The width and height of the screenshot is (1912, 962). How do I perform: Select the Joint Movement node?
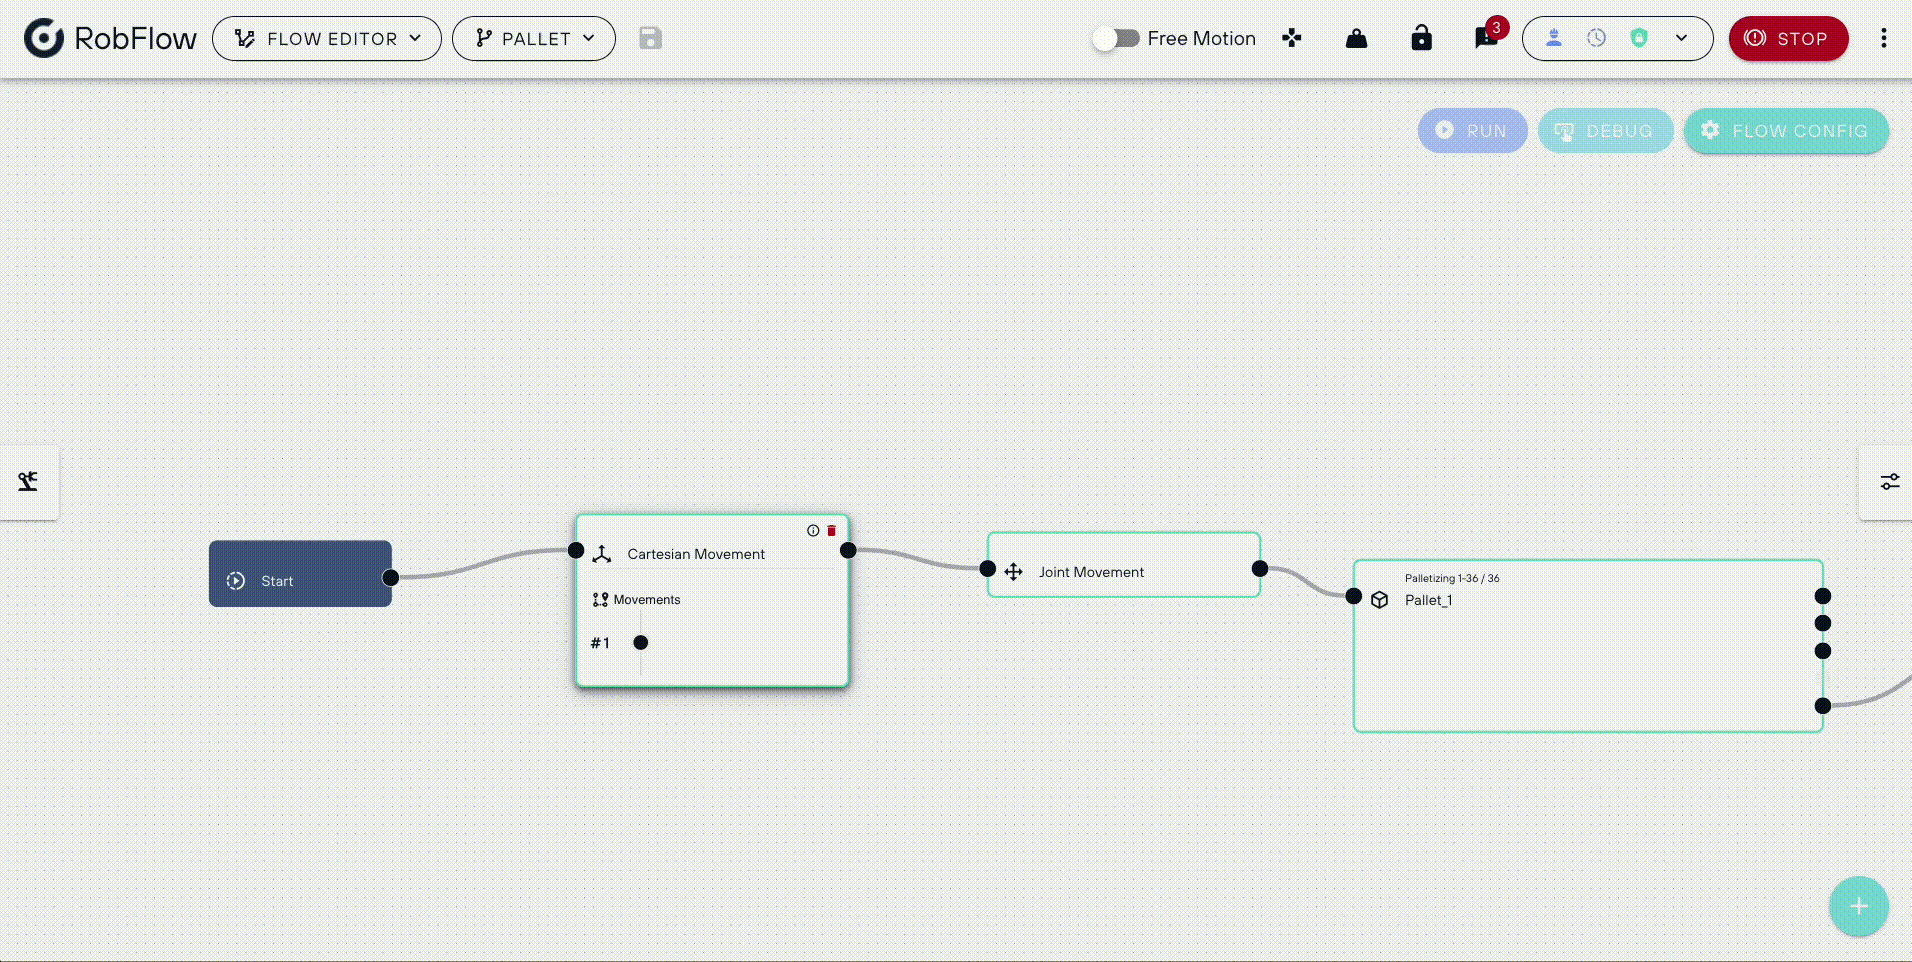click(x=1124, y=565)
